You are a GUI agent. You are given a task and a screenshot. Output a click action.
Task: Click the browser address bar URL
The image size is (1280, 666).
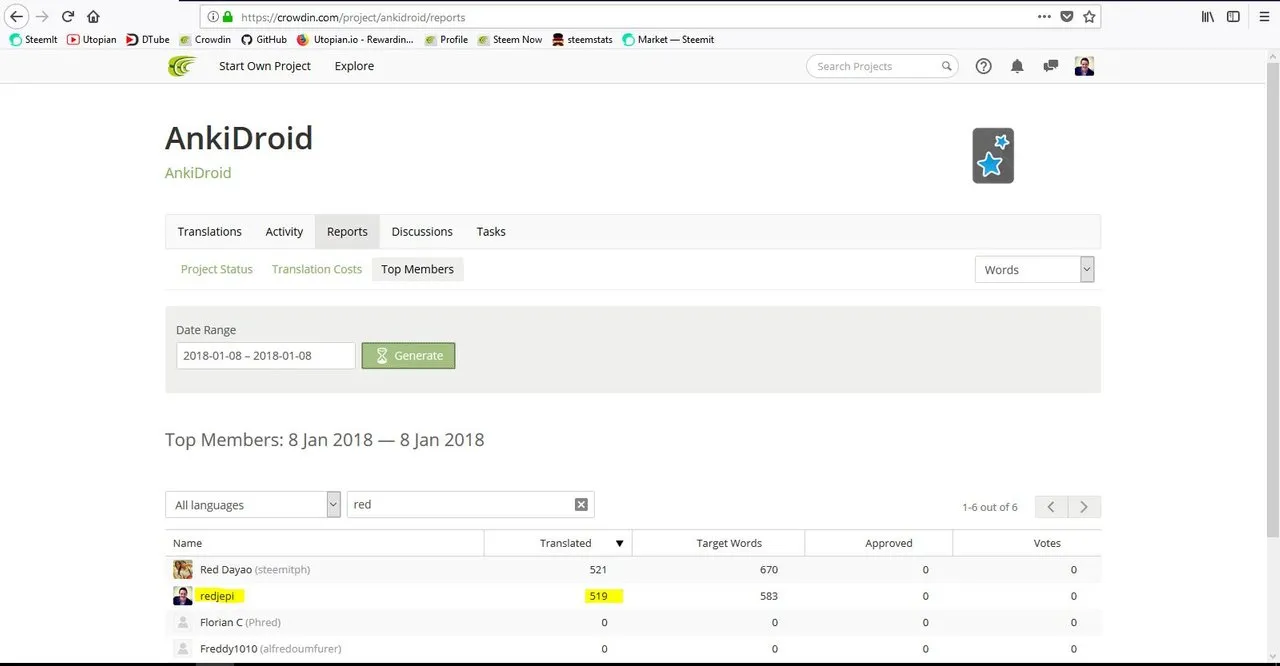[353, 17]
